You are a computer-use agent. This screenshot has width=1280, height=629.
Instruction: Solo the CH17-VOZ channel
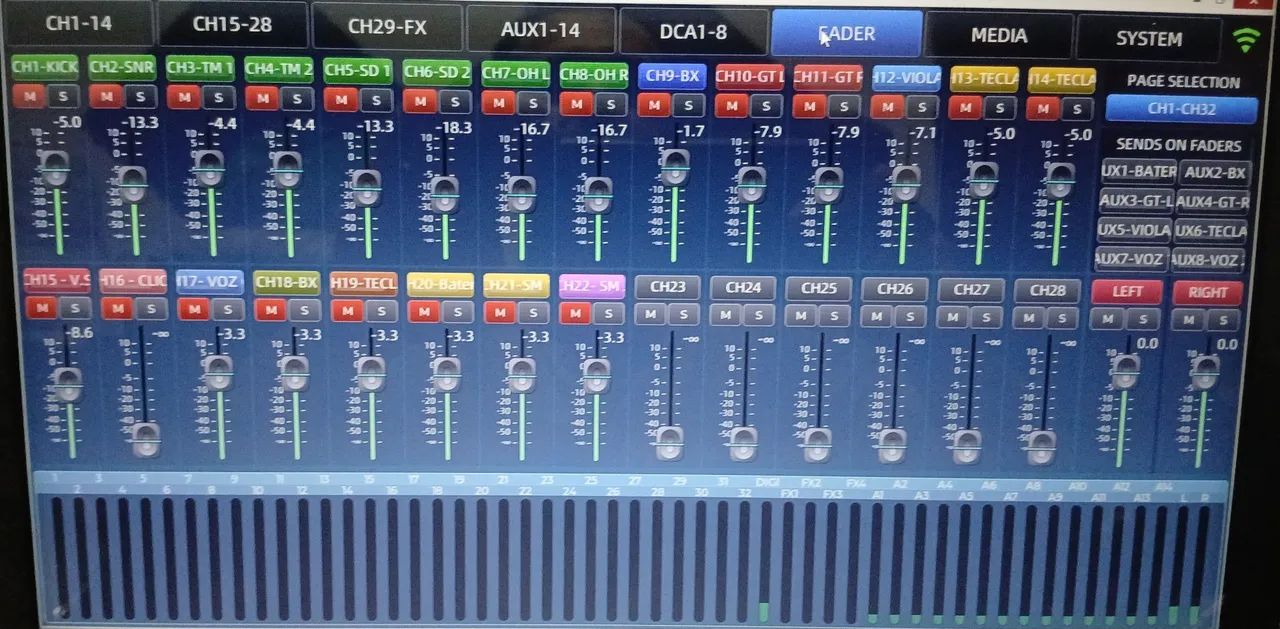[x=226, y=309]
